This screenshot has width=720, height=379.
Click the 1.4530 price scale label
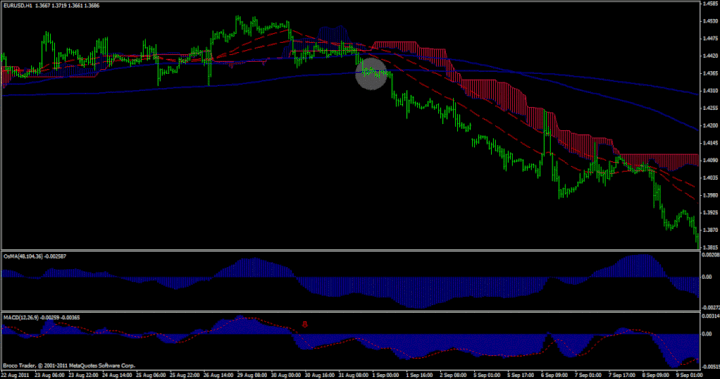[x=711, y=21]
